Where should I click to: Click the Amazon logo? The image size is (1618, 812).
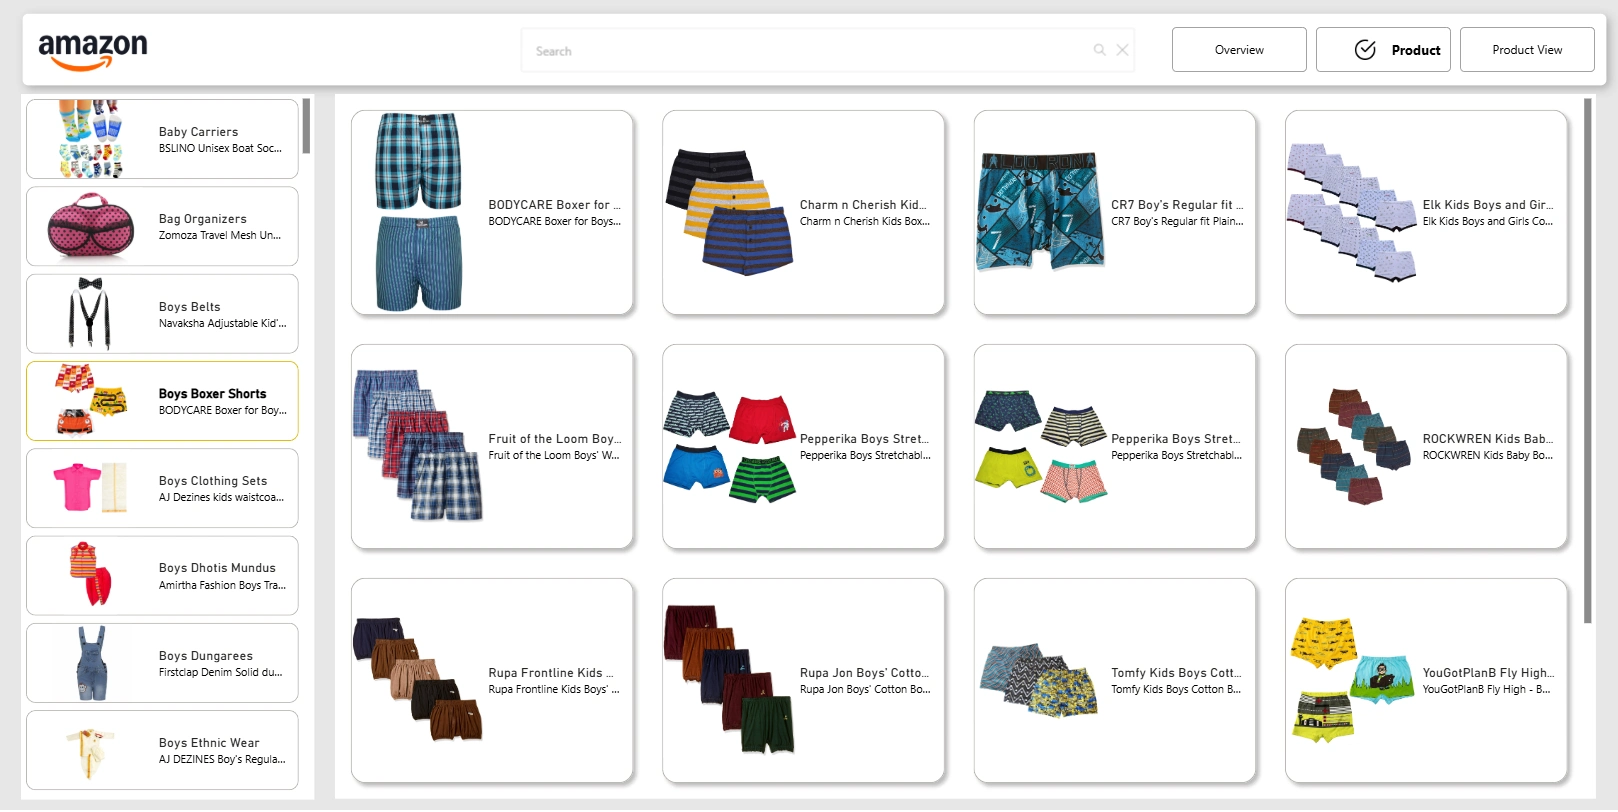92,51
